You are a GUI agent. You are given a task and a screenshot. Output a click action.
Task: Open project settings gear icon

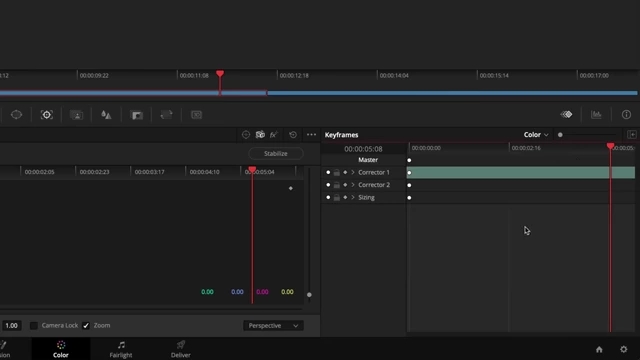pos(623,349)
